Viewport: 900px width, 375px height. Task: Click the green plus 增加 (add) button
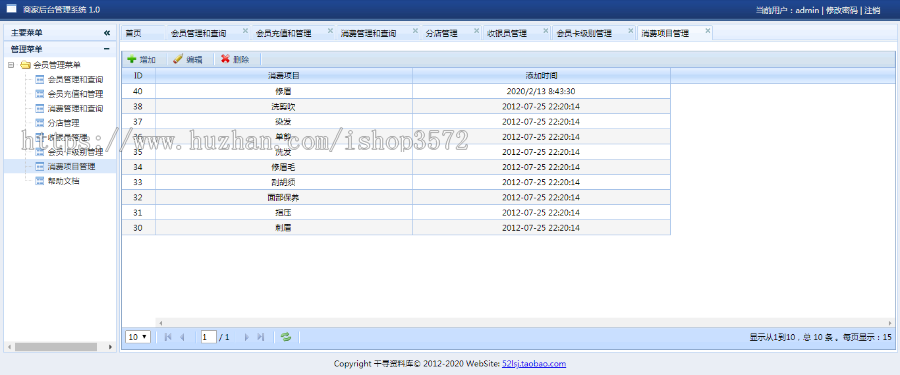[x=141, y=59]
